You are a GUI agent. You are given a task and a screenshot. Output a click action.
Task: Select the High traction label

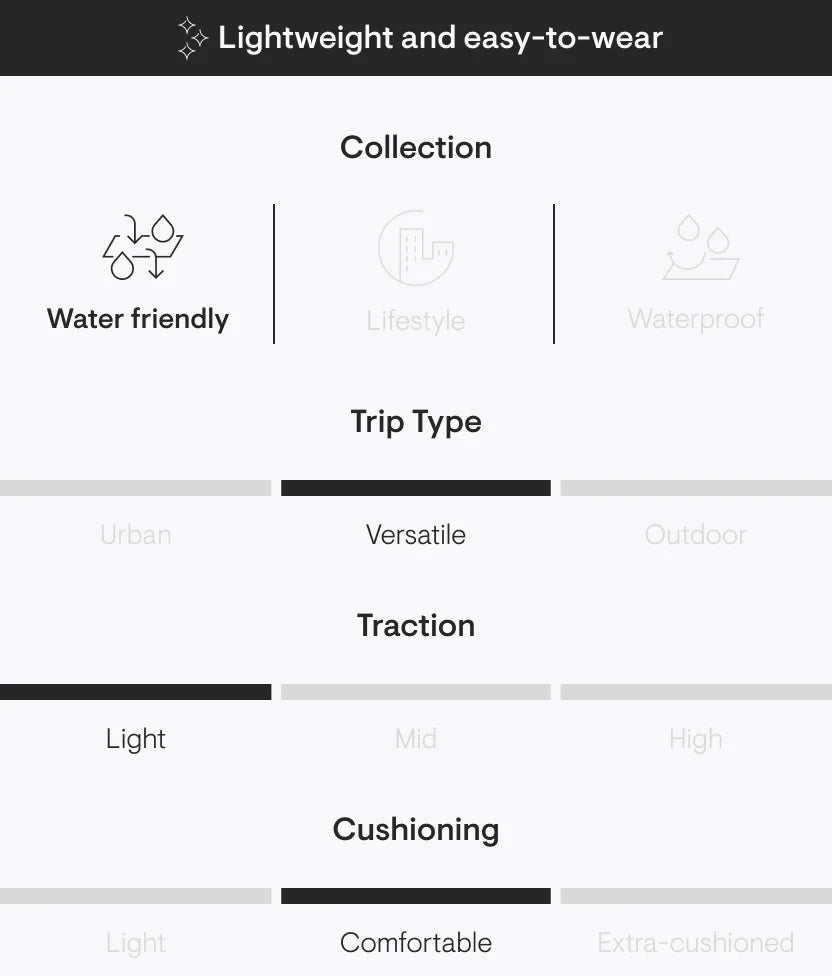click(x=696, y=739)
